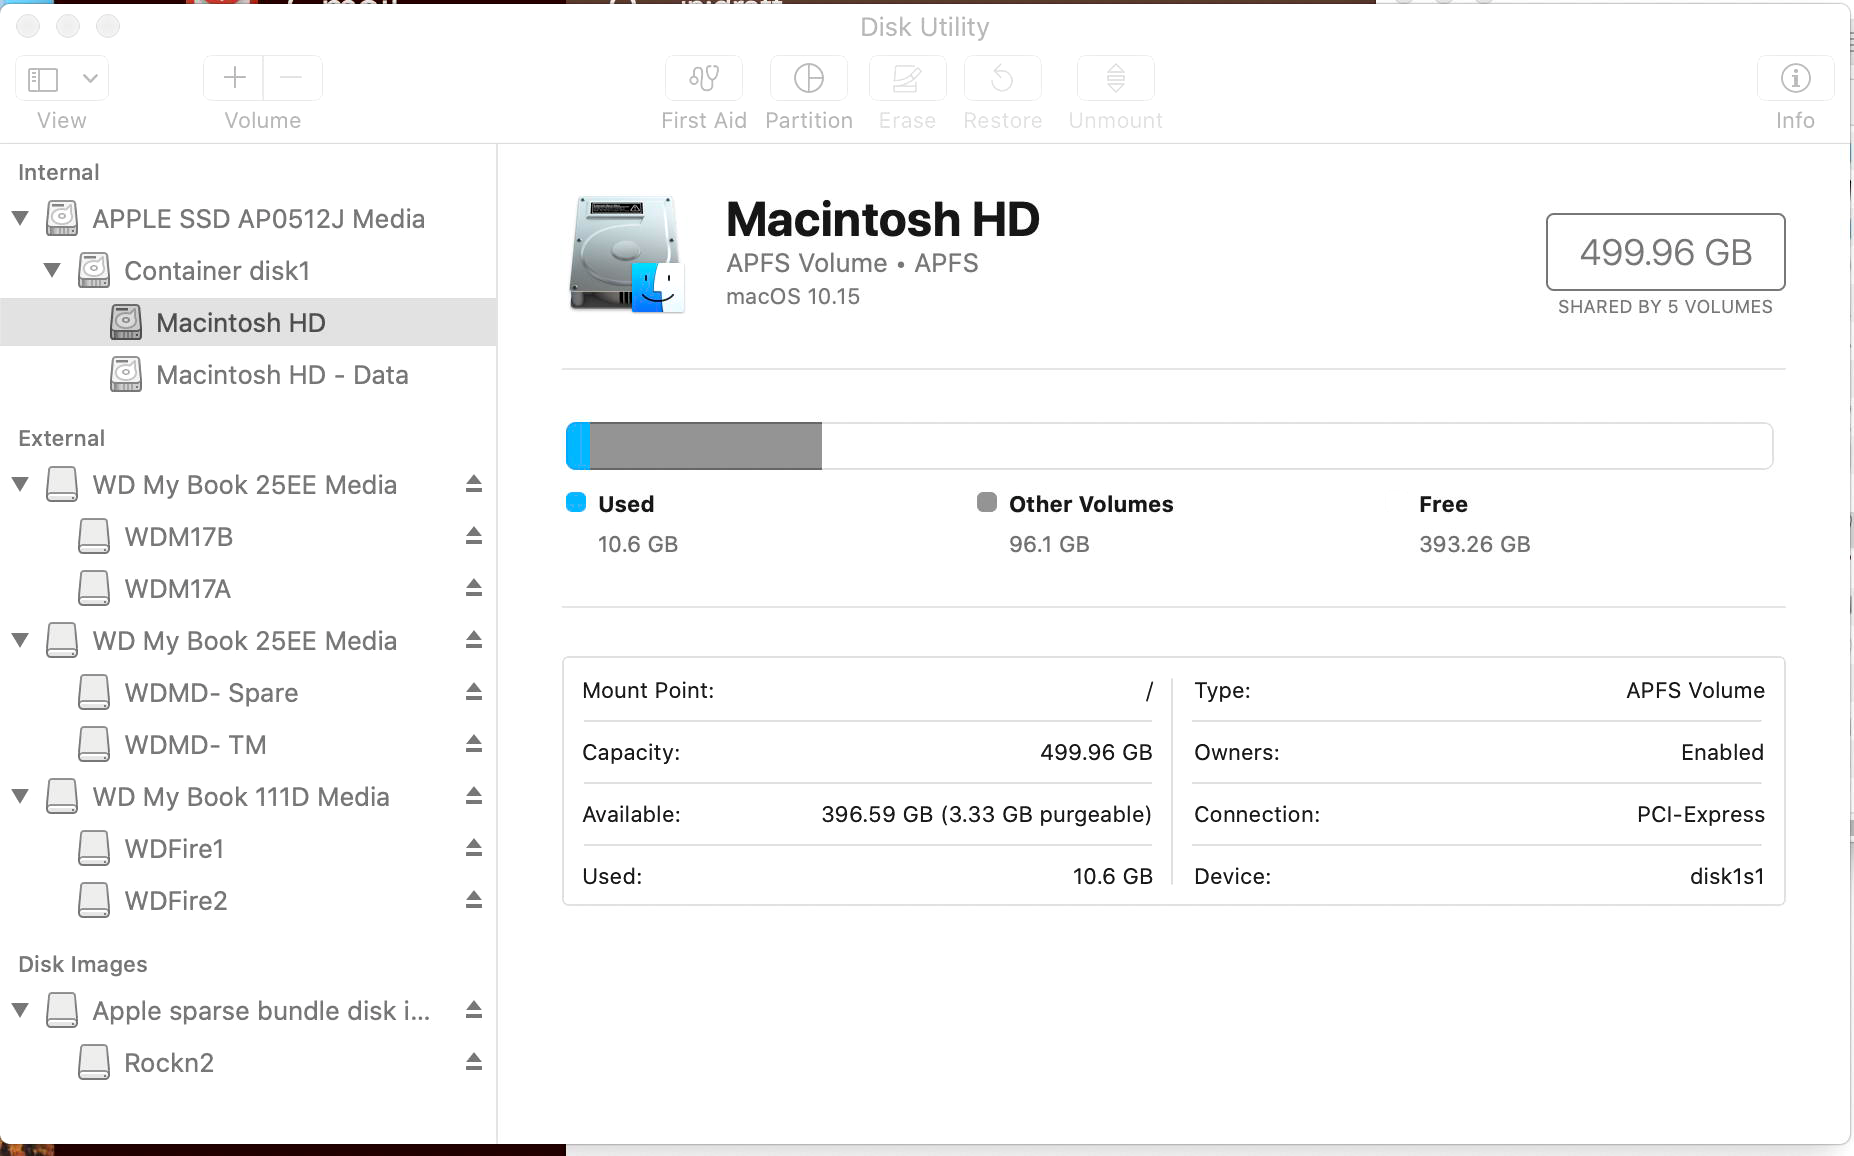Select the WDM17A volume

point(248,588)
